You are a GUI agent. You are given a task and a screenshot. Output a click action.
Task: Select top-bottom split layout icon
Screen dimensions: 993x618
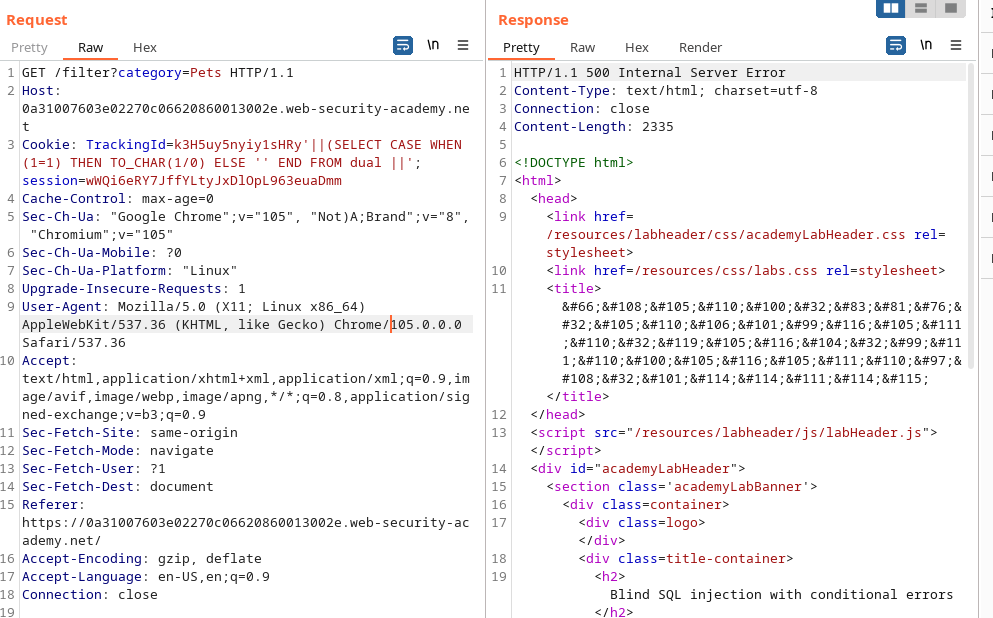click(x=921, y=8)
